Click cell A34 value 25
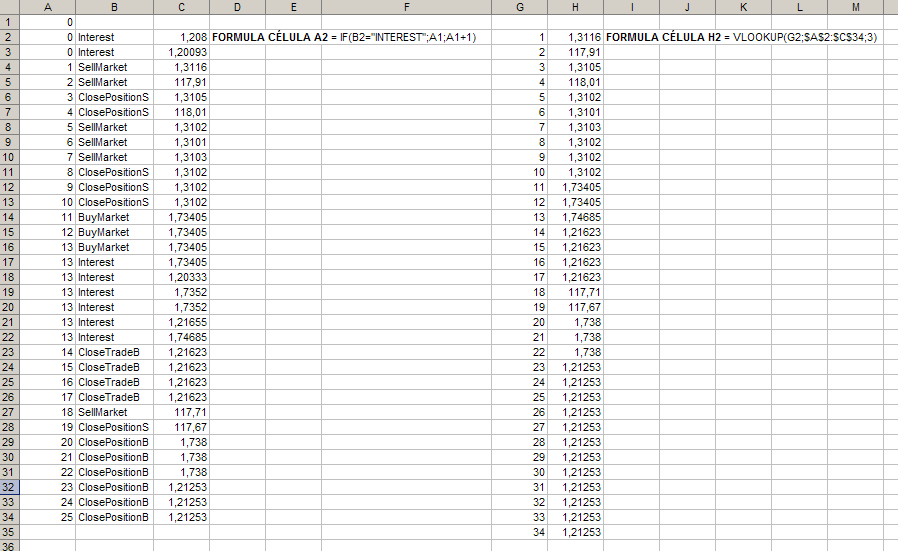This screenshot has width=898, height=551. click(48, 517)
